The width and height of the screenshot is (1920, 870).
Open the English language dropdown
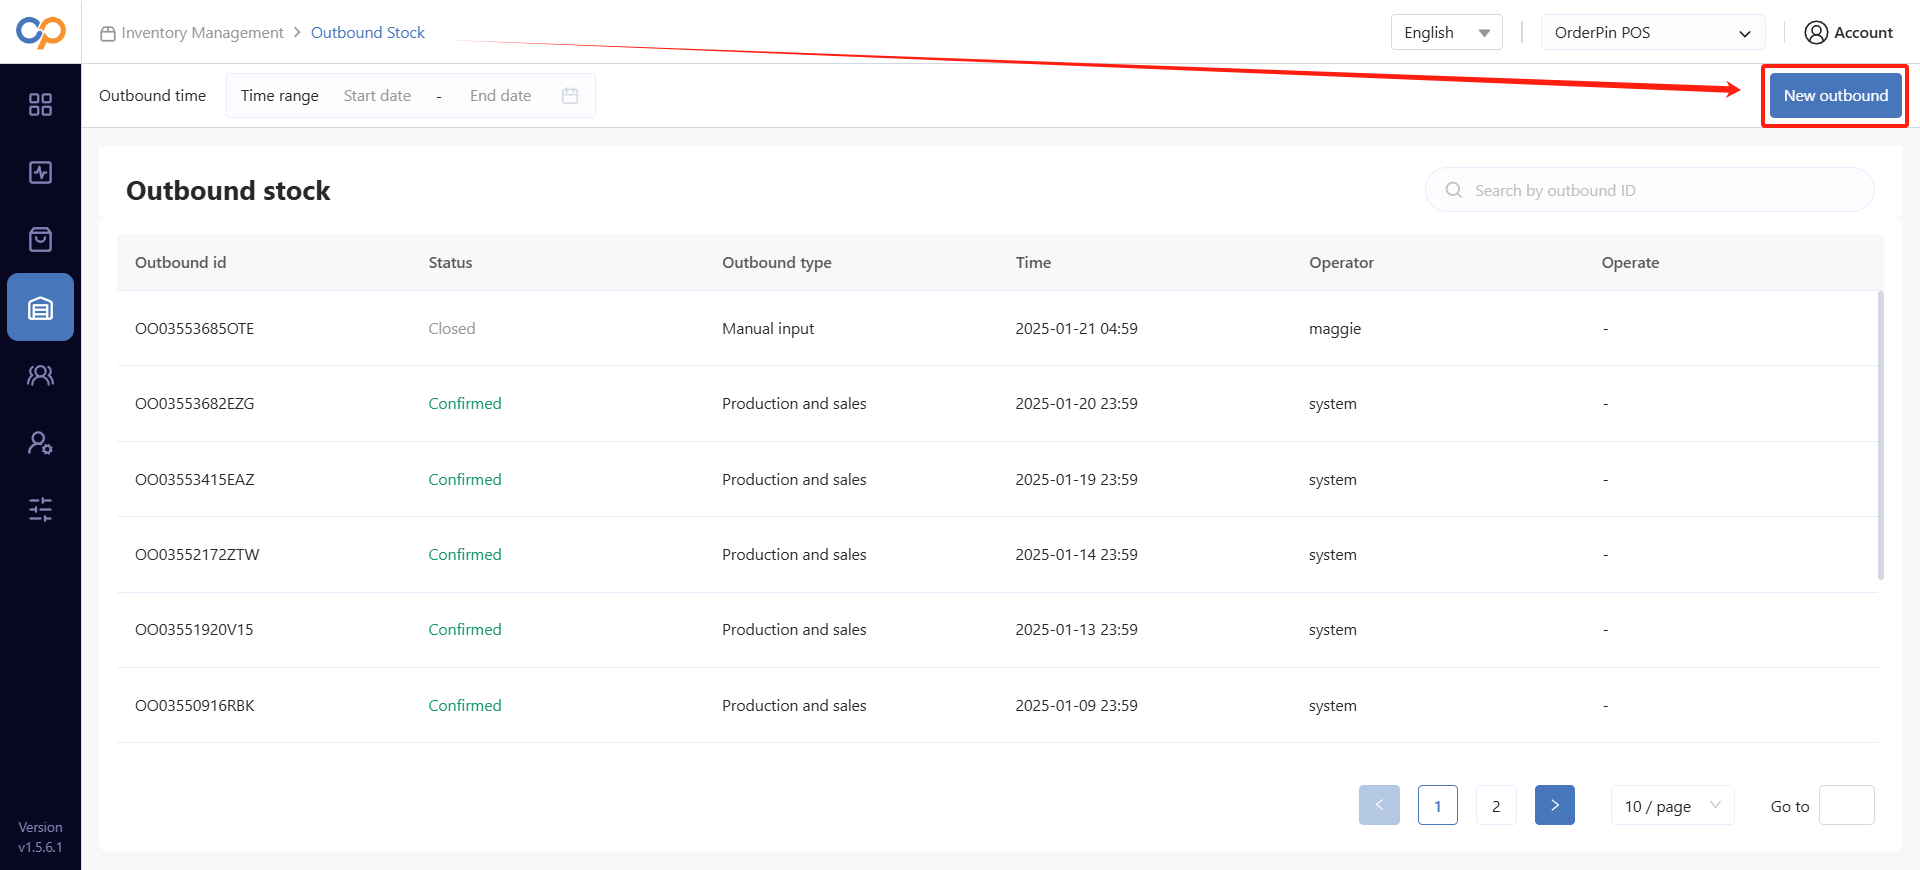click(x=1446, y=33)
